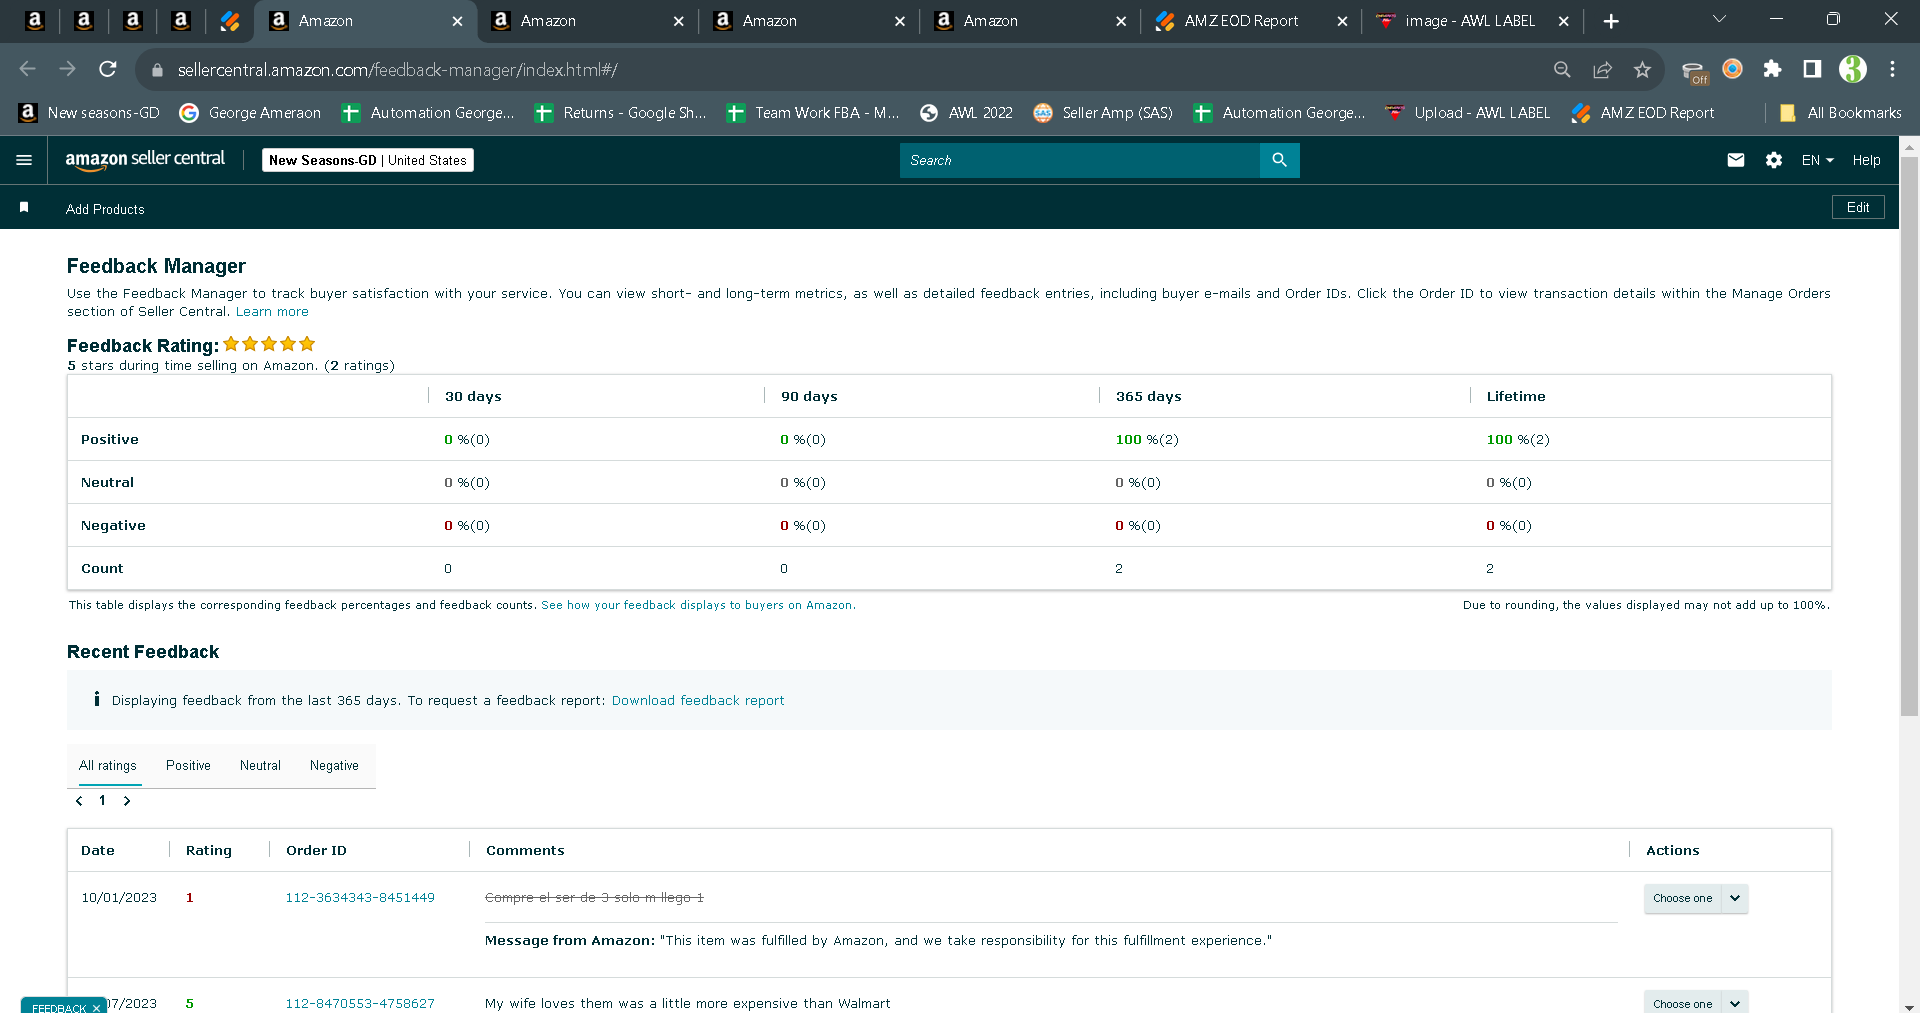This screenshot has height=1013, width=1920.
Task: Switch to the image - AWL LABEL browser tab
Action: click(x=1470, y=21)
